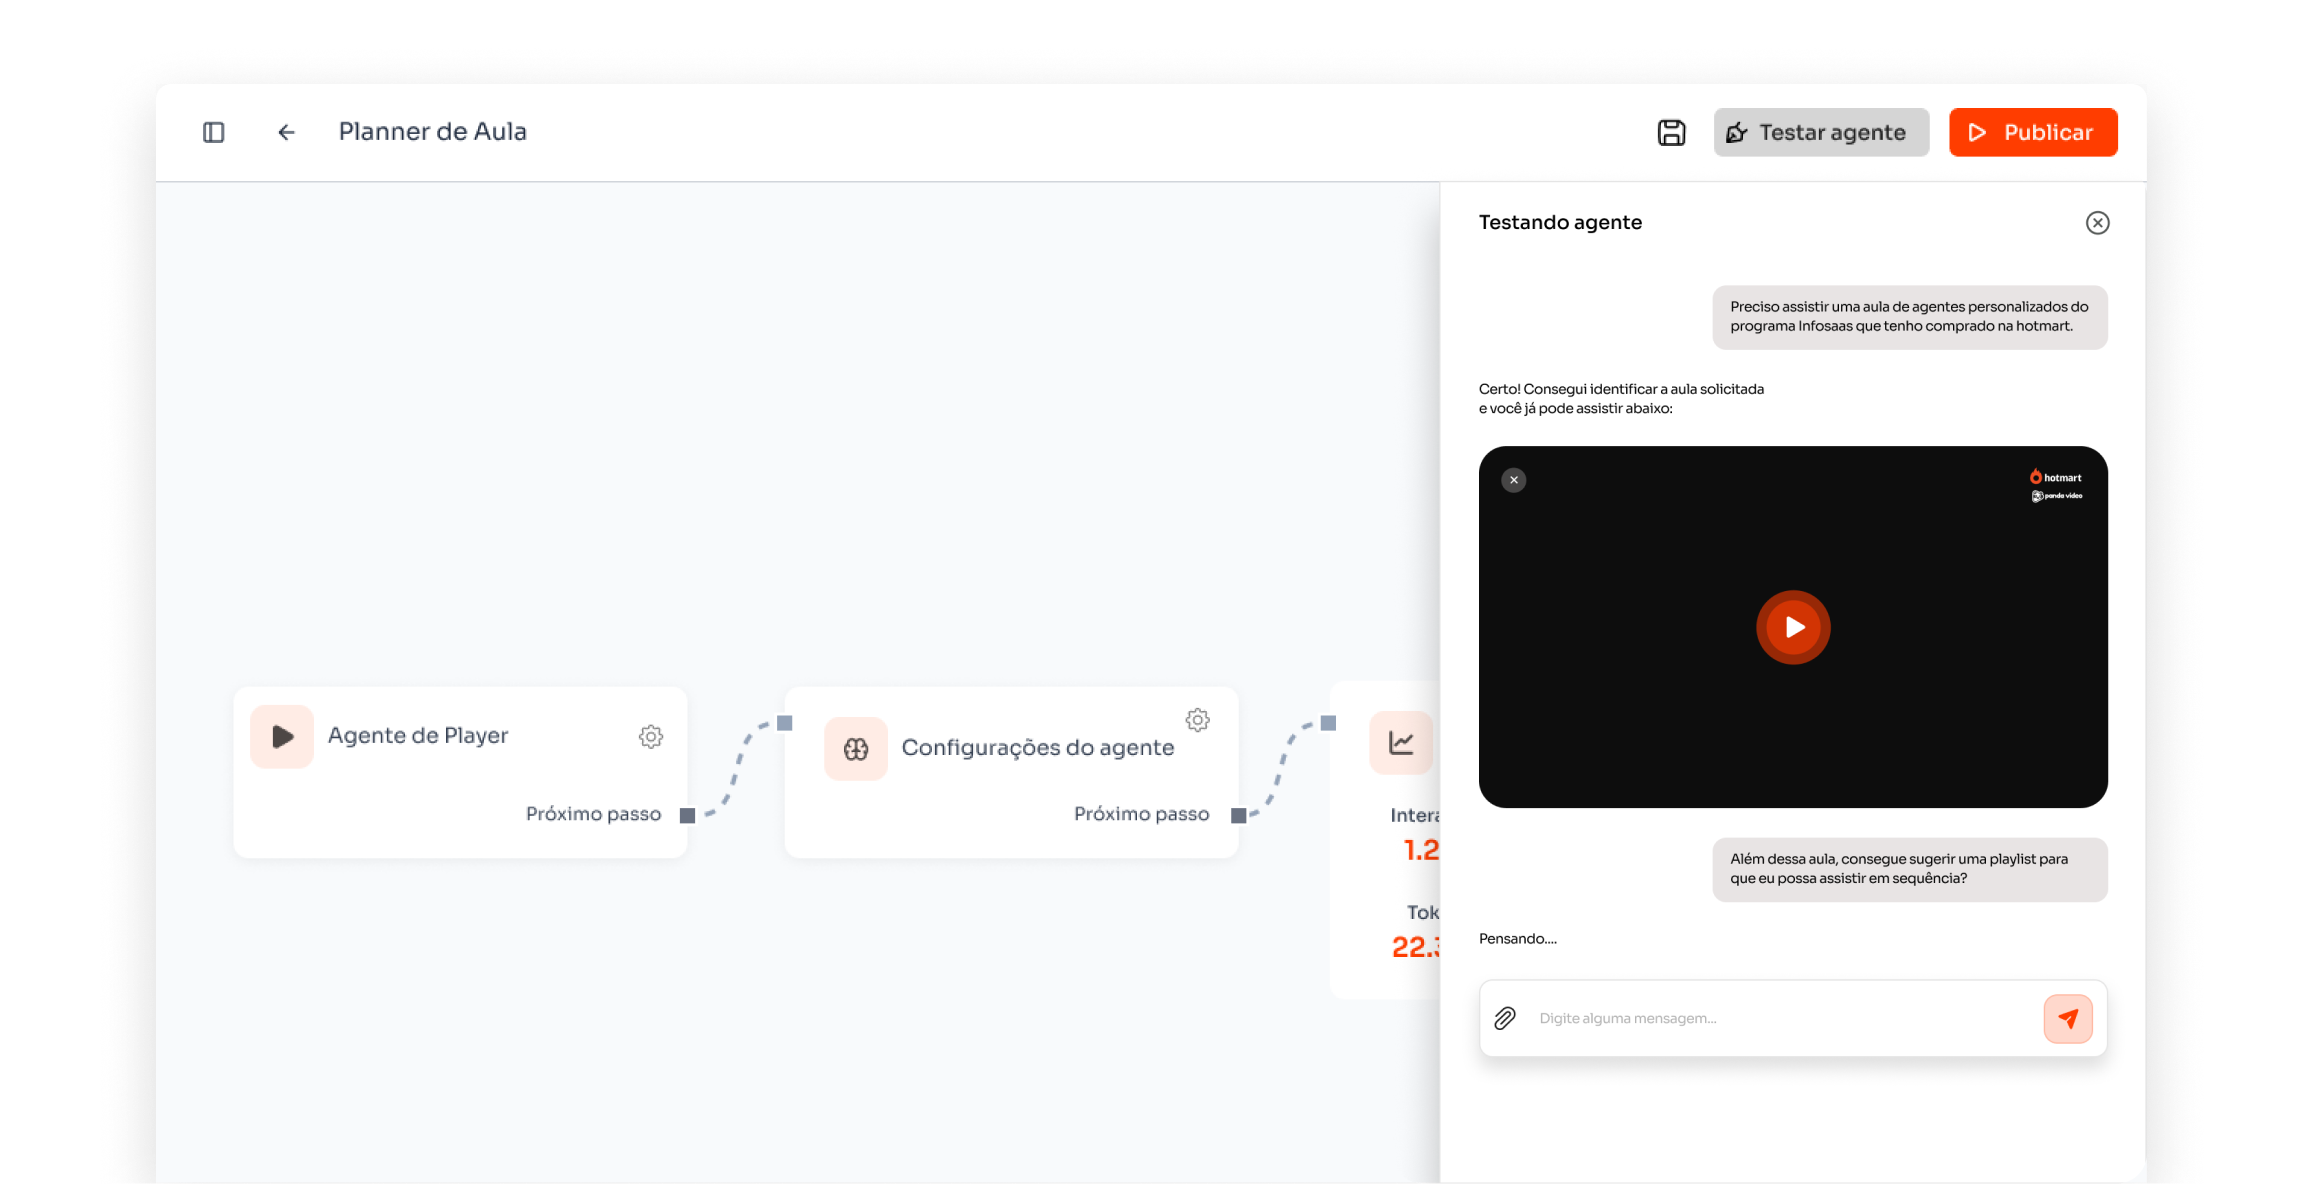Play the Hotmart lesson video
This screenshot has height=1184, width=2303.
[1793, 627]
